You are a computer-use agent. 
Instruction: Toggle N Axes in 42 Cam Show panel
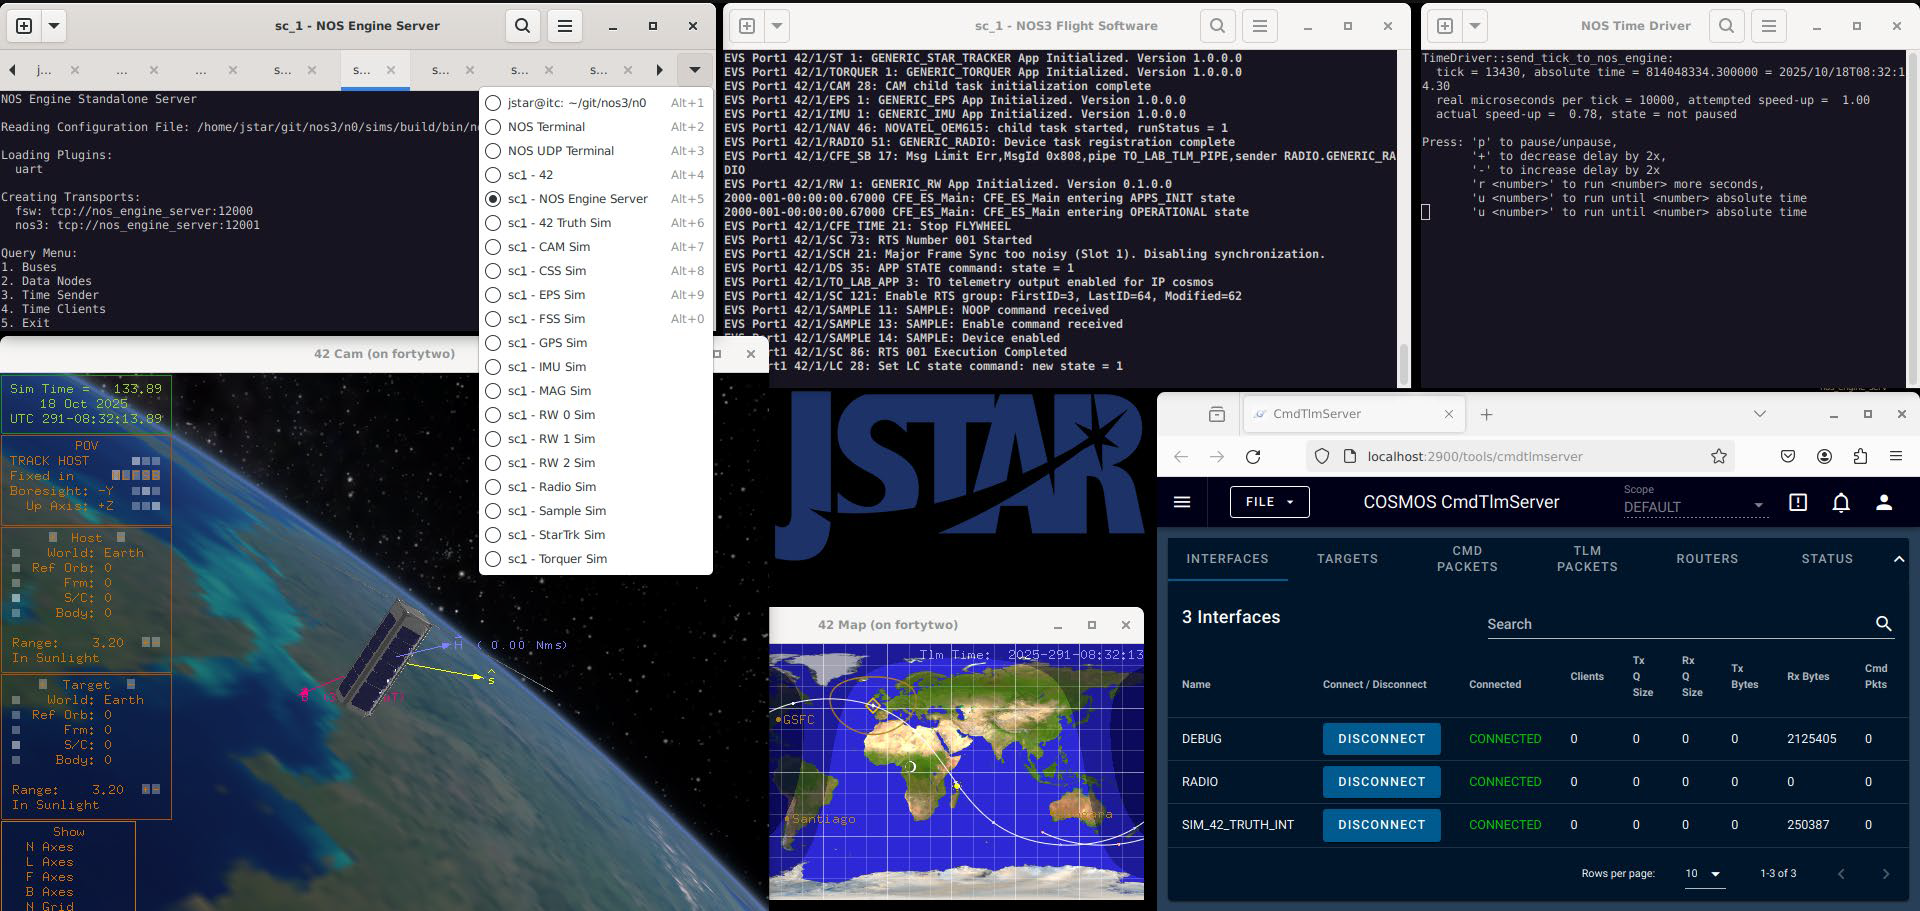click(x=50, y=847)
